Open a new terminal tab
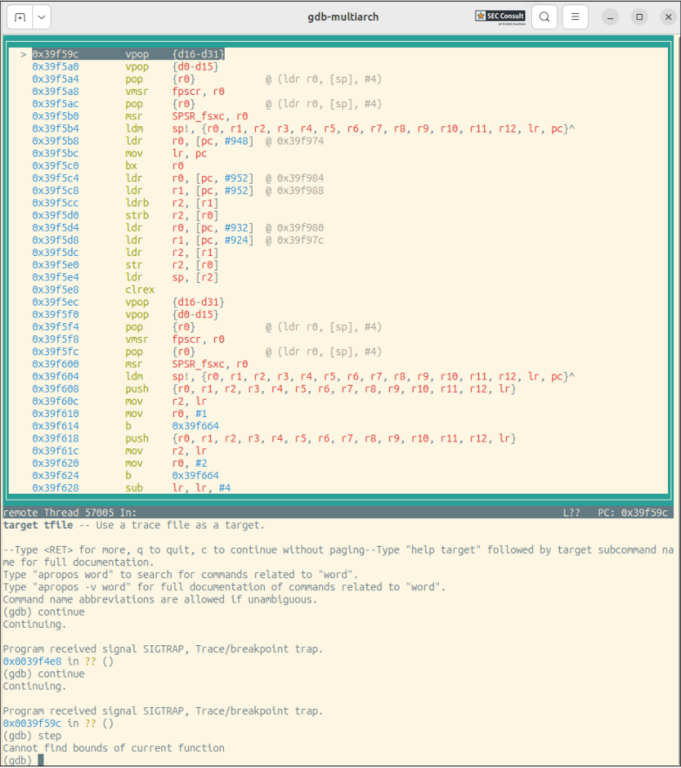The image size is (681, 768). pyautogui.click(x=19, y=17)
